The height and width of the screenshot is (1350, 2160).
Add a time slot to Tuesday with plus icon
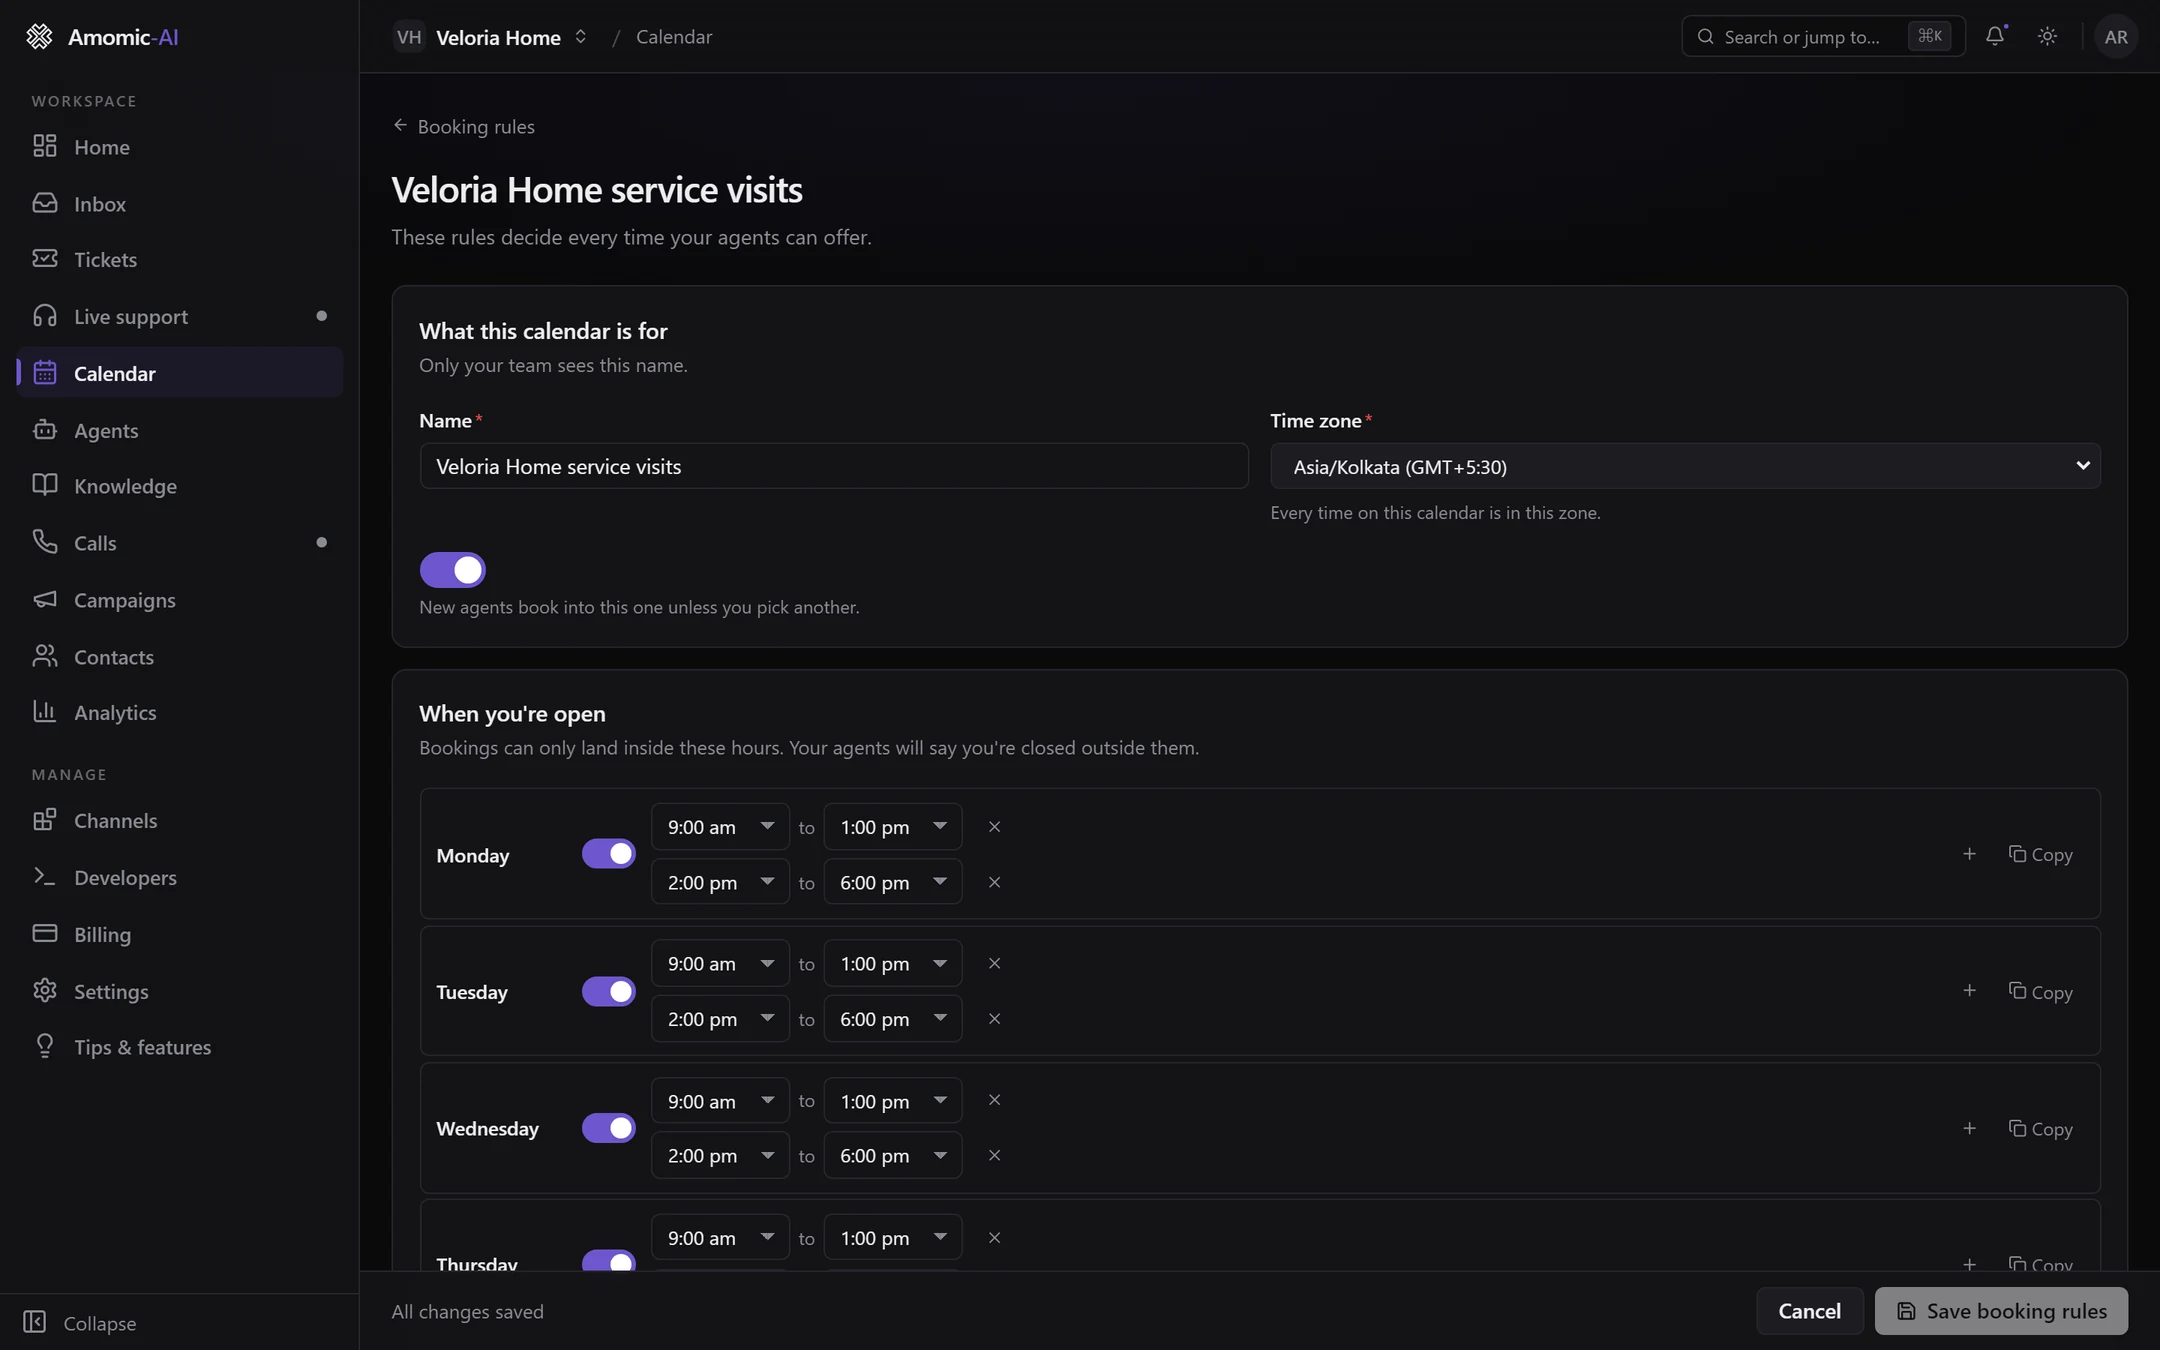click(1969, 991)
